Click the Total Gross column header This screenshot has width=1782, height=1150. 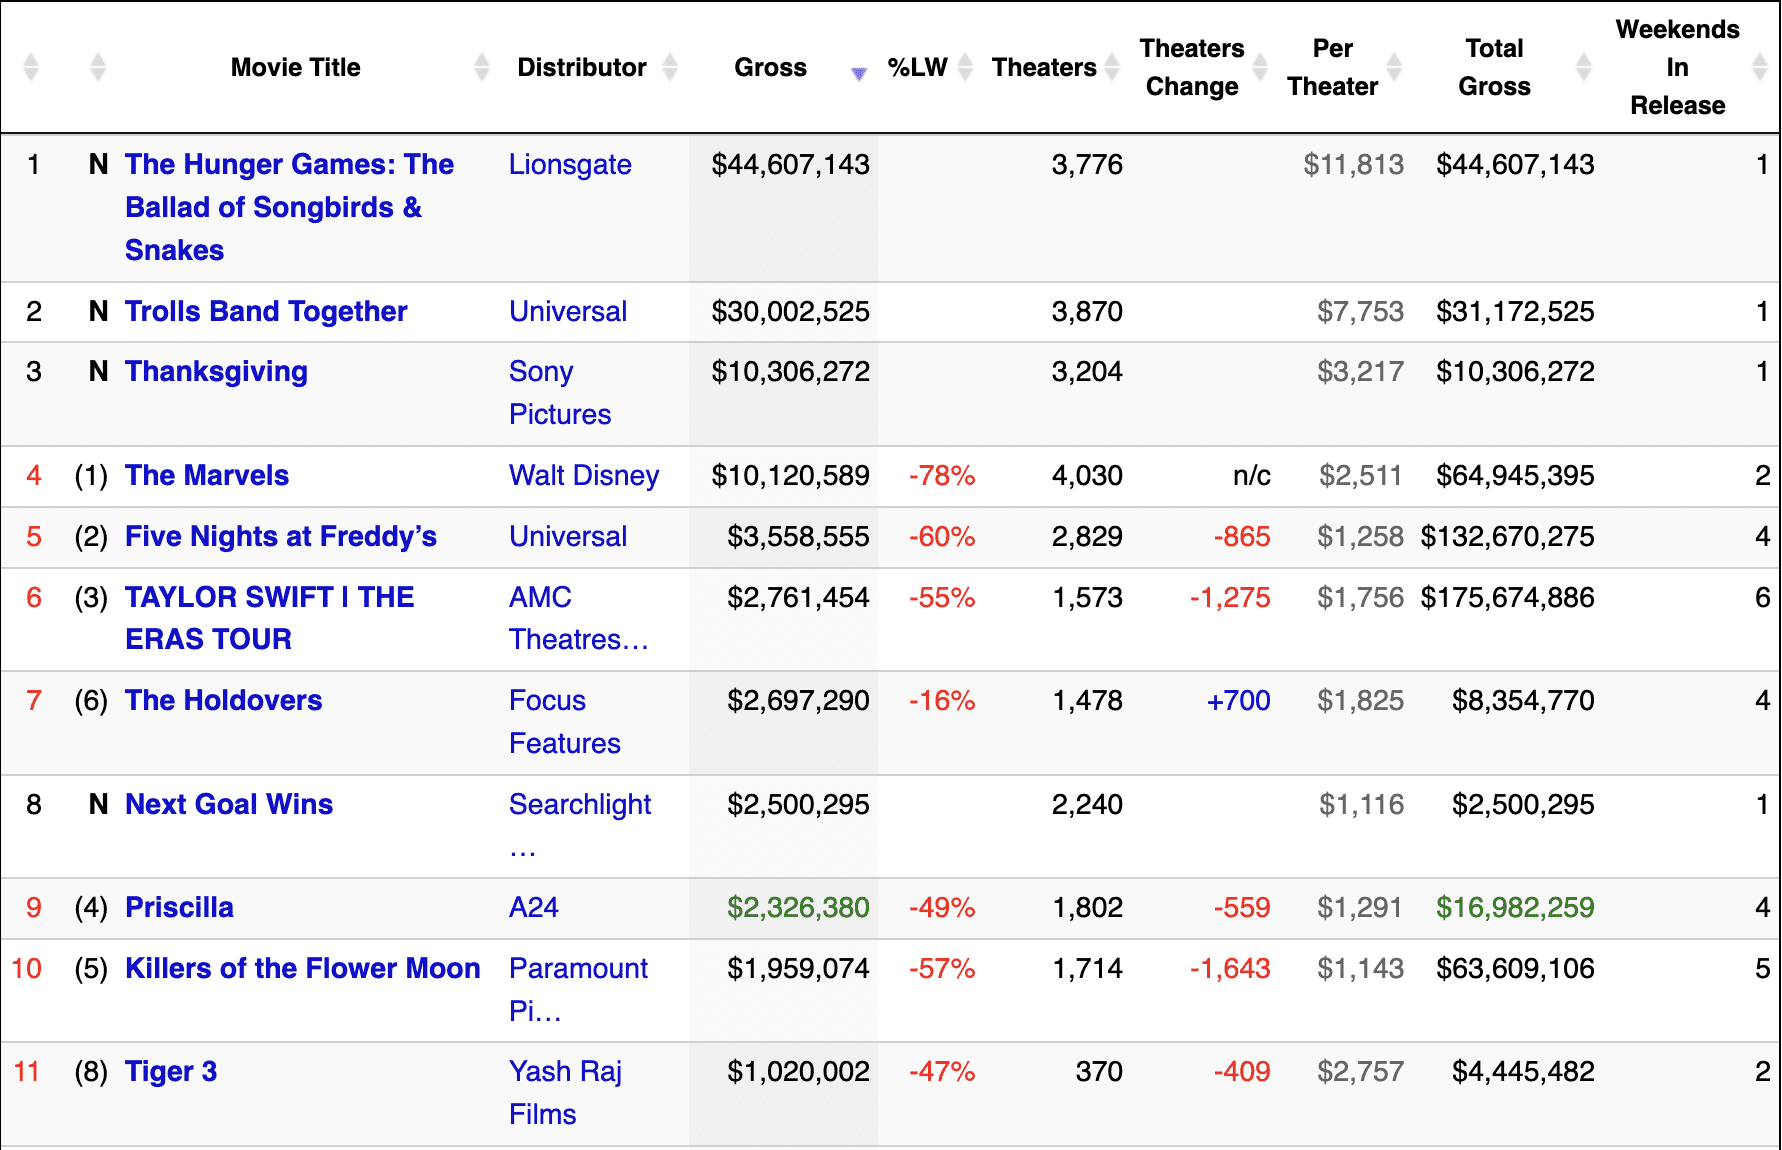1494,67
